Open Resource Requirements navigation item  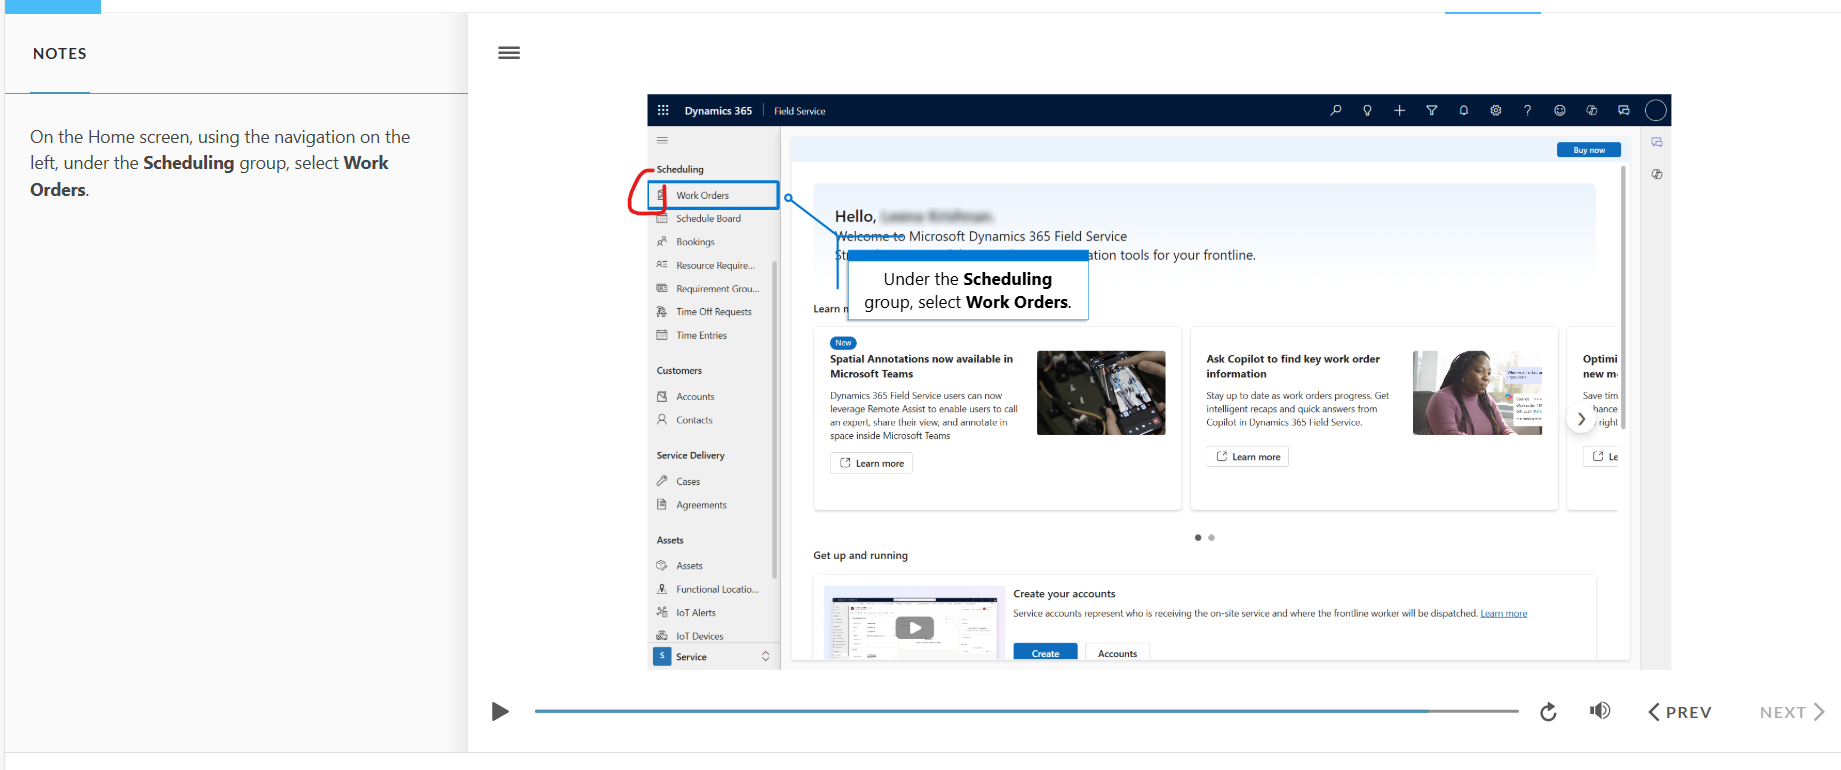713,266
